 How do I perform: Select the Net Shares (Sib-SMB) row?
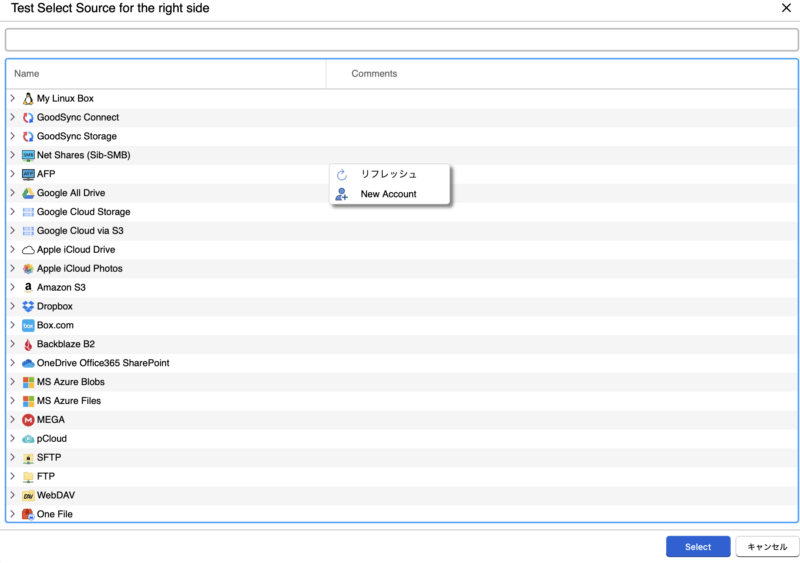(84, 155)
